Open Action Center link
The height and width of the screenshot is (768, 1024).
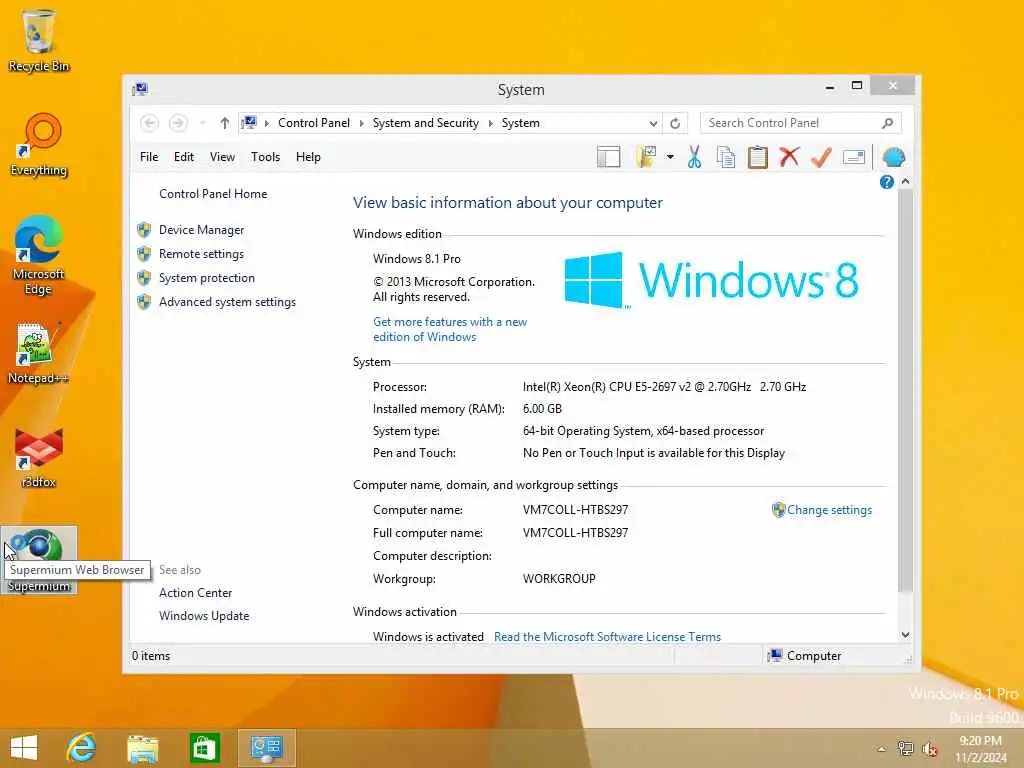pos(195,593)
